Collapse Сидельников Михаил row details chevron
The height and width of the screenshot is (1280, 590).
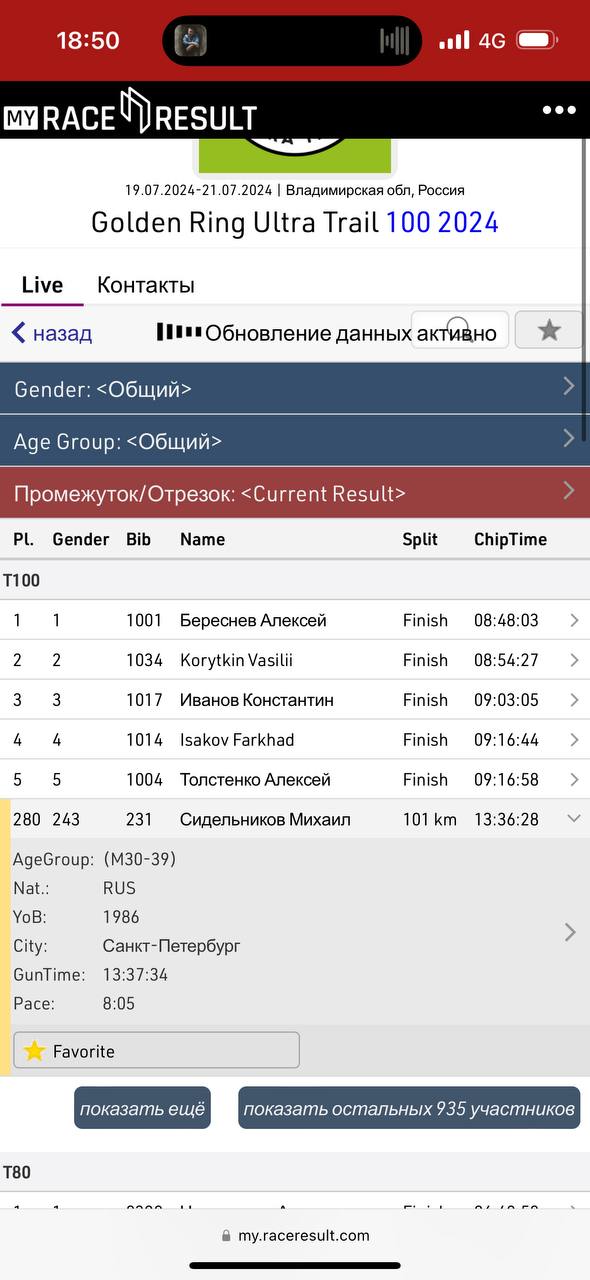[x=573, y=819]
